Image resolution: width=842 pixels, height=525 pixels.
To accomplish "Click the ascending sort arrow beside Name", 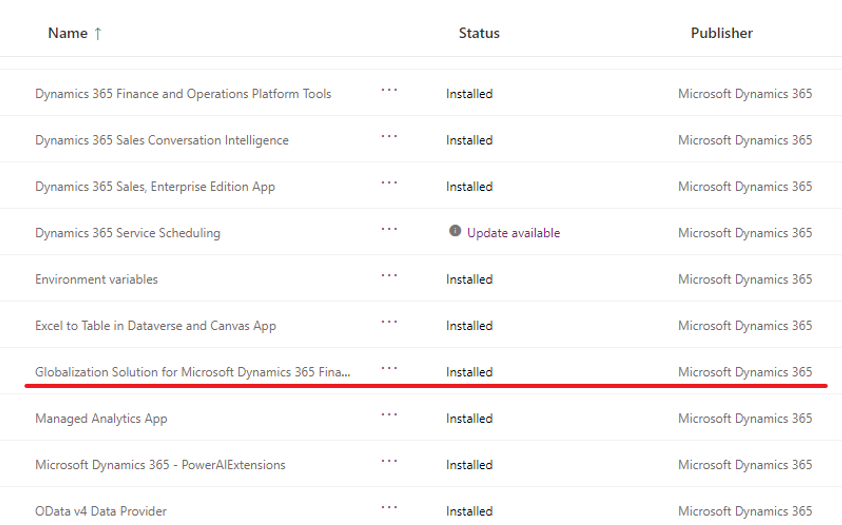I will [x=98, y=34].
